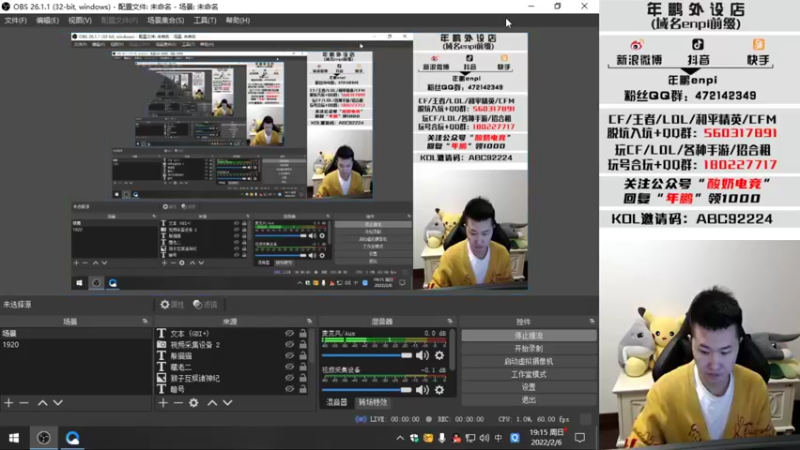This screenshot has height=450, width=800.
Task: Add a new source with plus icon
Action: (163, 403)
